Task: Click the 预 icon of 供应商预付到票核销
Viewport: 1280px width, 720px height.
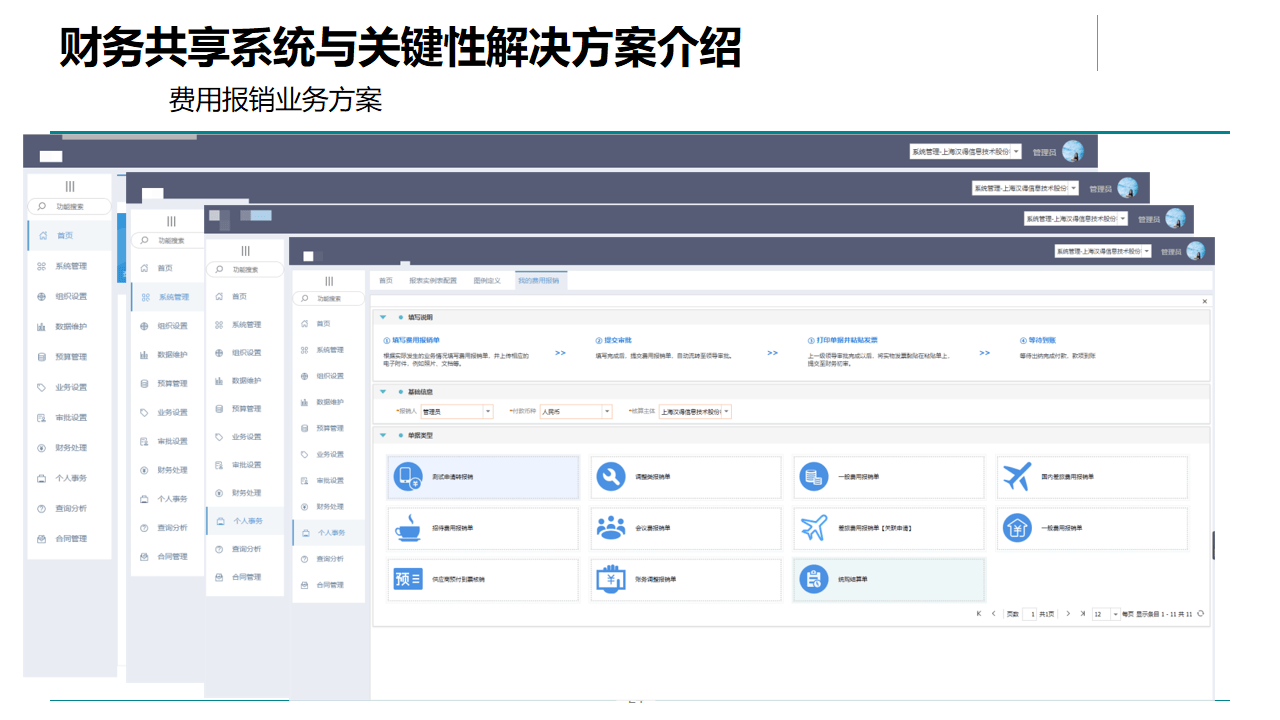Action: click(x=408, y=579)
